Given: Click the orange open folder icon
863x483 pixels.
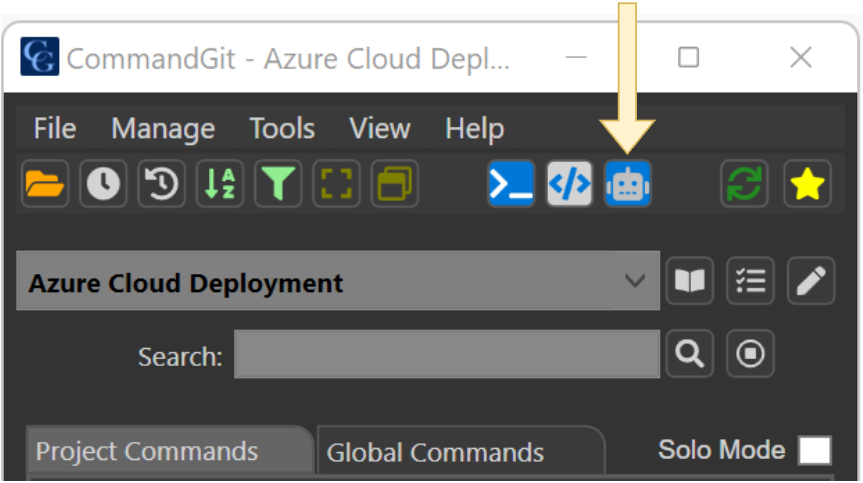Looking at the screenshot, I should pos(44,184).
